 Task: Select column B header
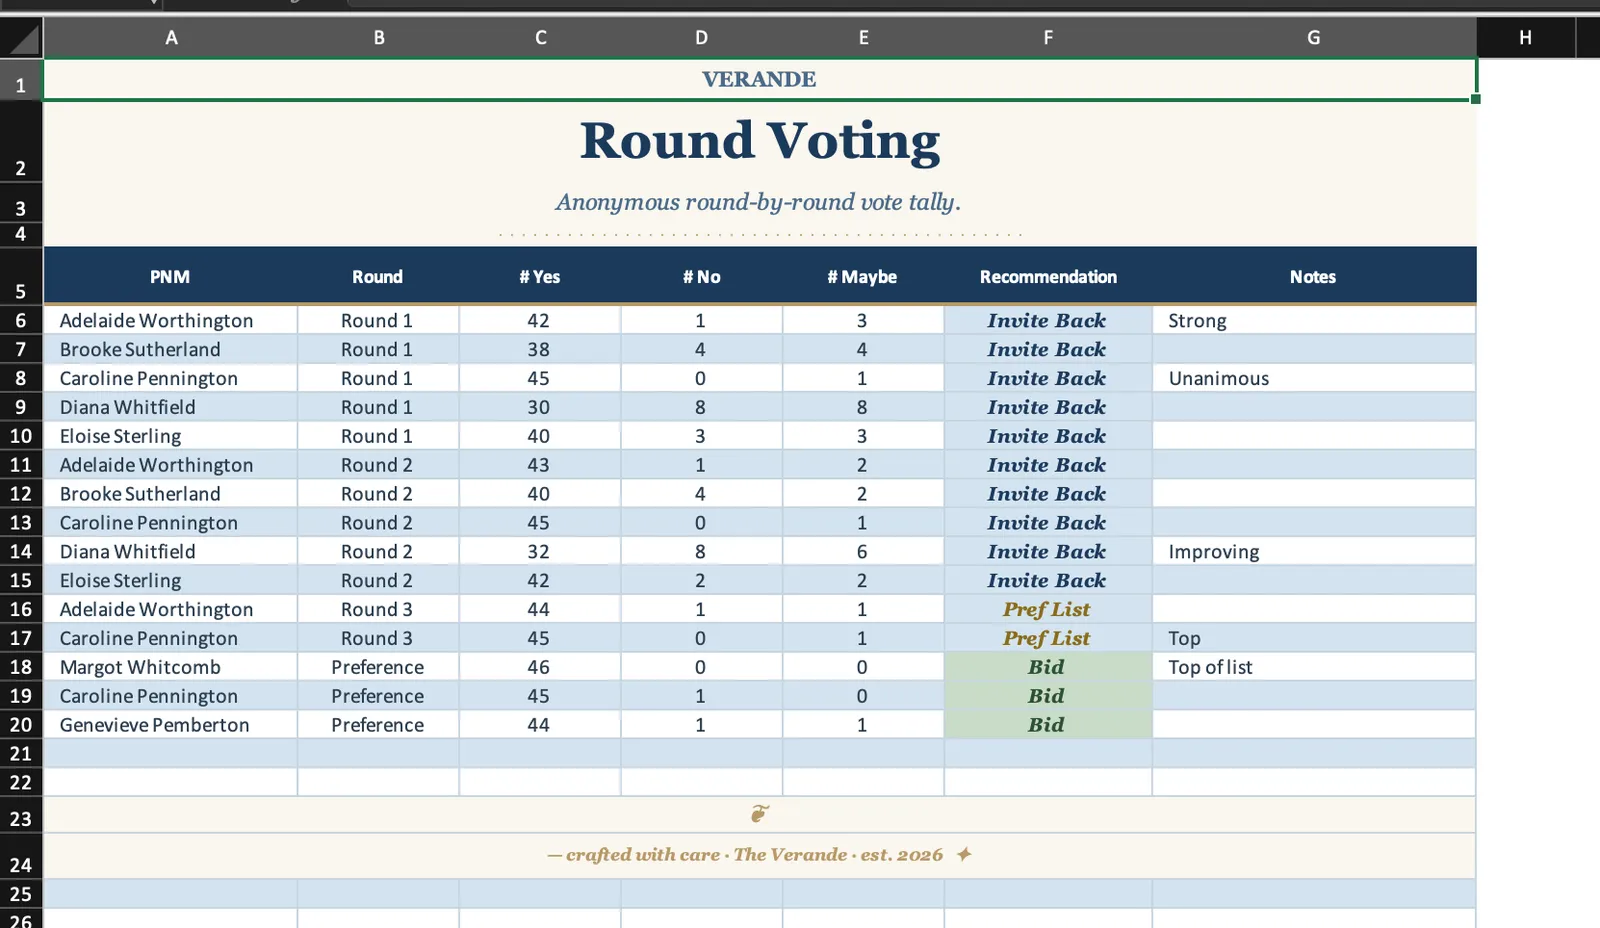[x=379, y=38]
